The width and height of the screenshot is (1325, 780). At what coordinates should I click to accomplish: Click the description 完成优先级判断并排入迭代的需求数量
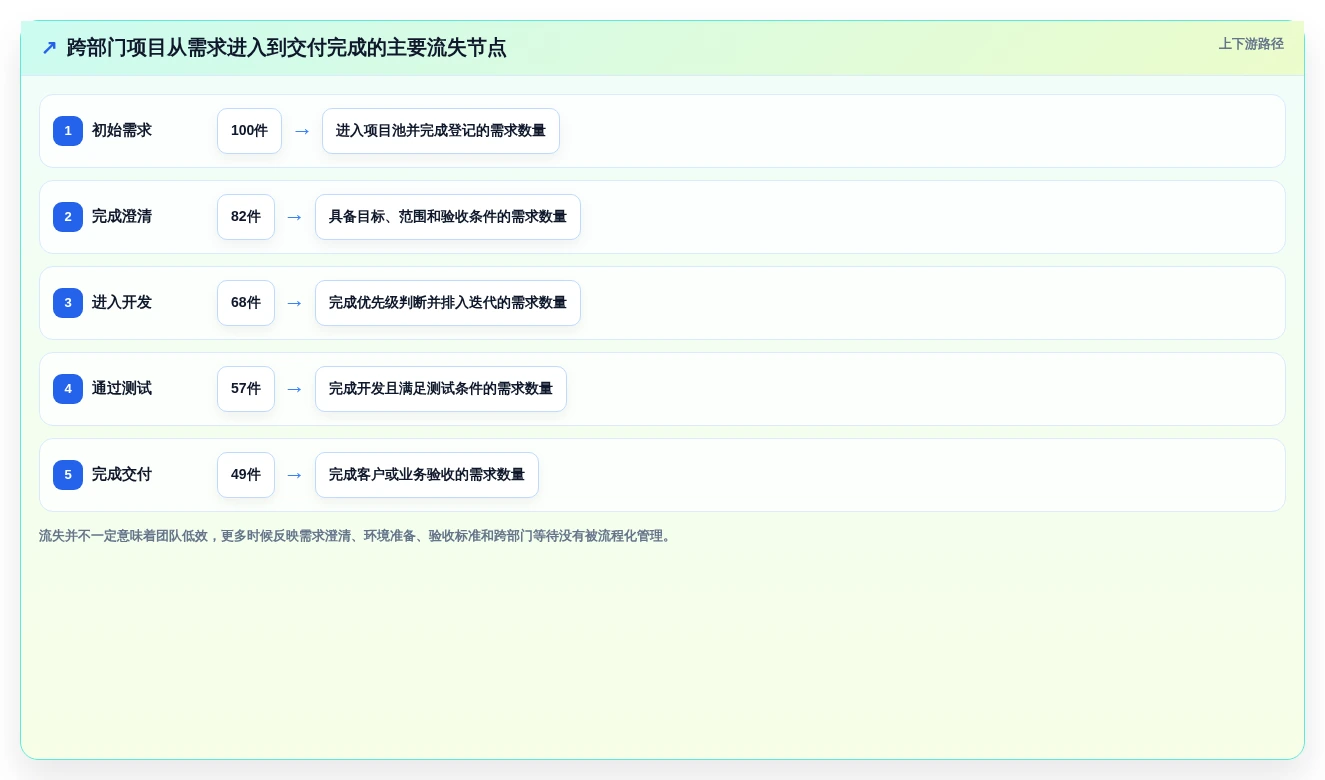click(448, 303)
